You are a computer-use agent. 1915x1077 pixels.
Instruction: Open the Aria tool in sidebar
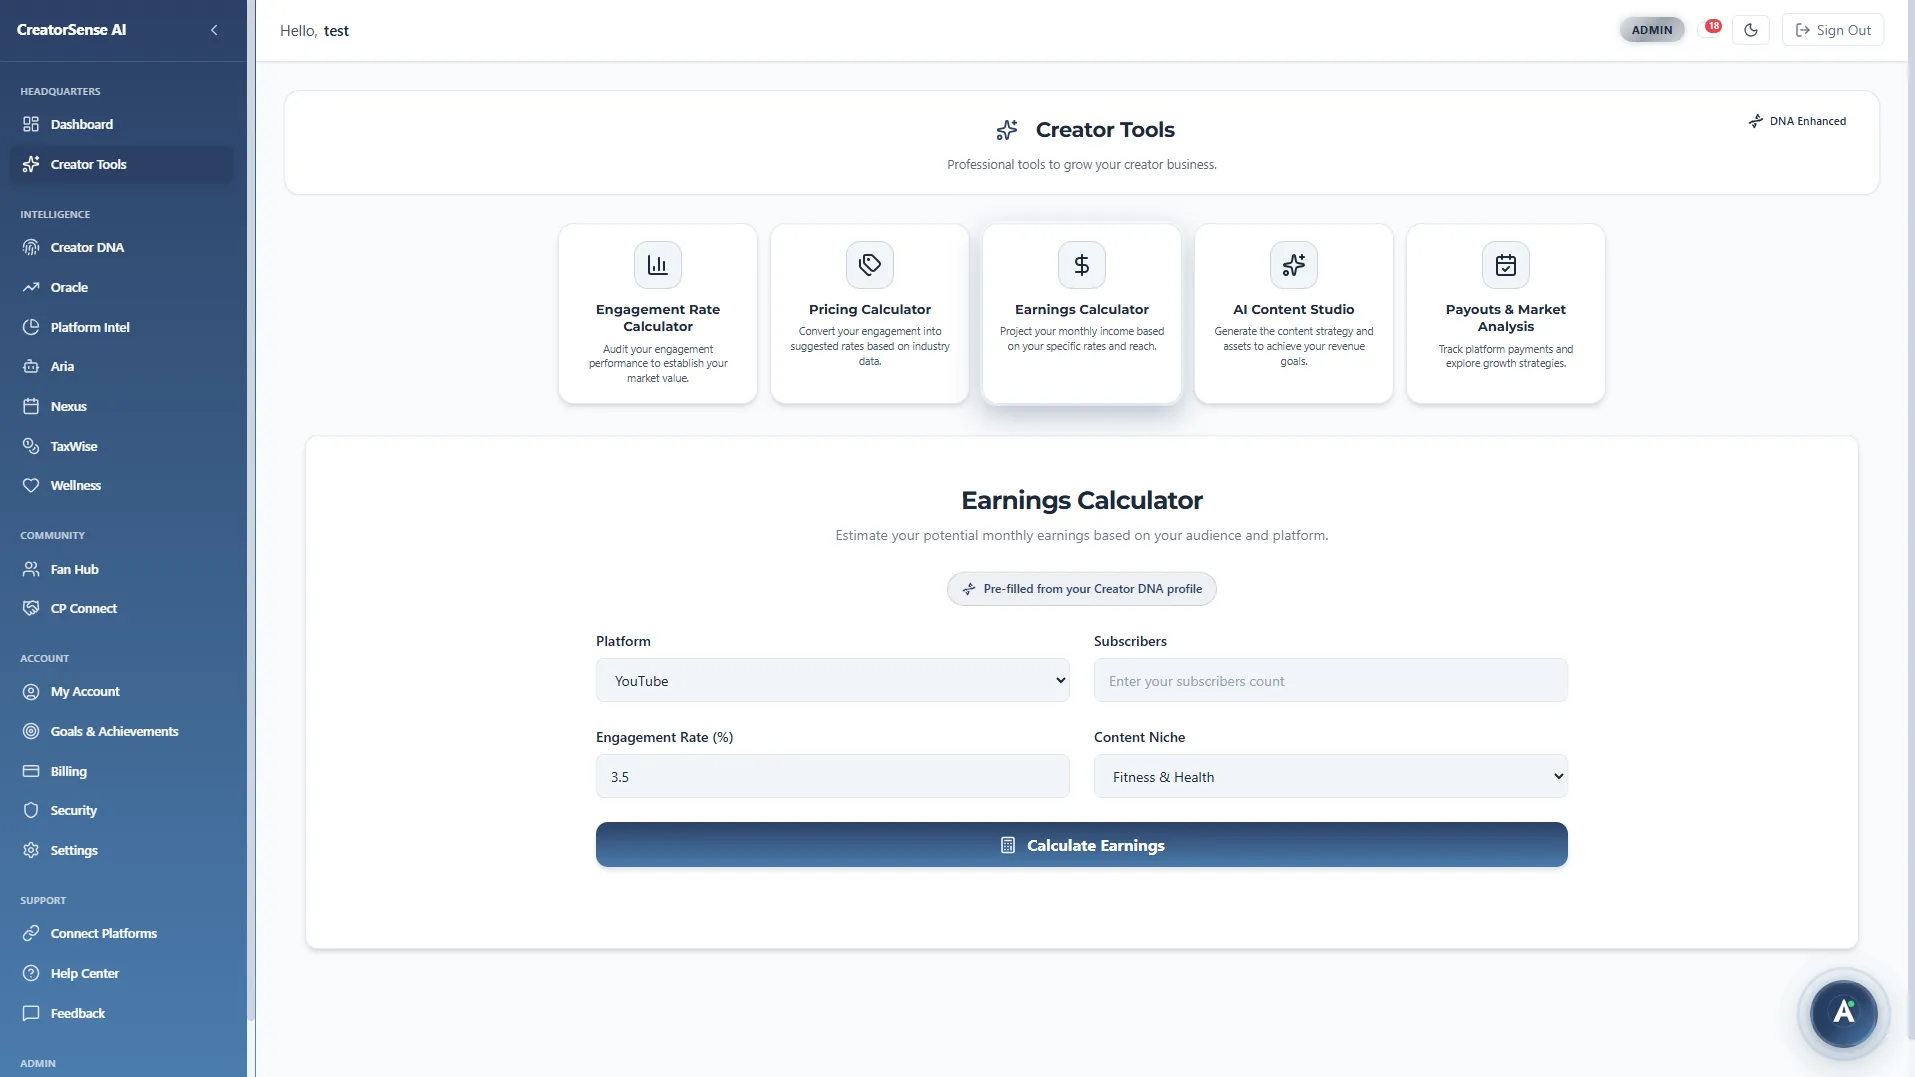[62, 366]
